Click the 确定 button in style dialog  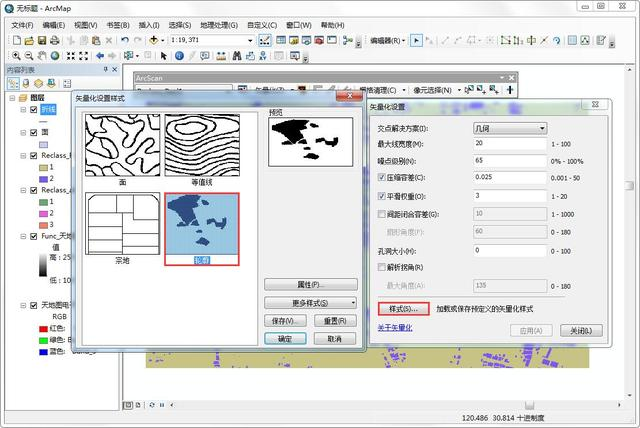(285, 339)
